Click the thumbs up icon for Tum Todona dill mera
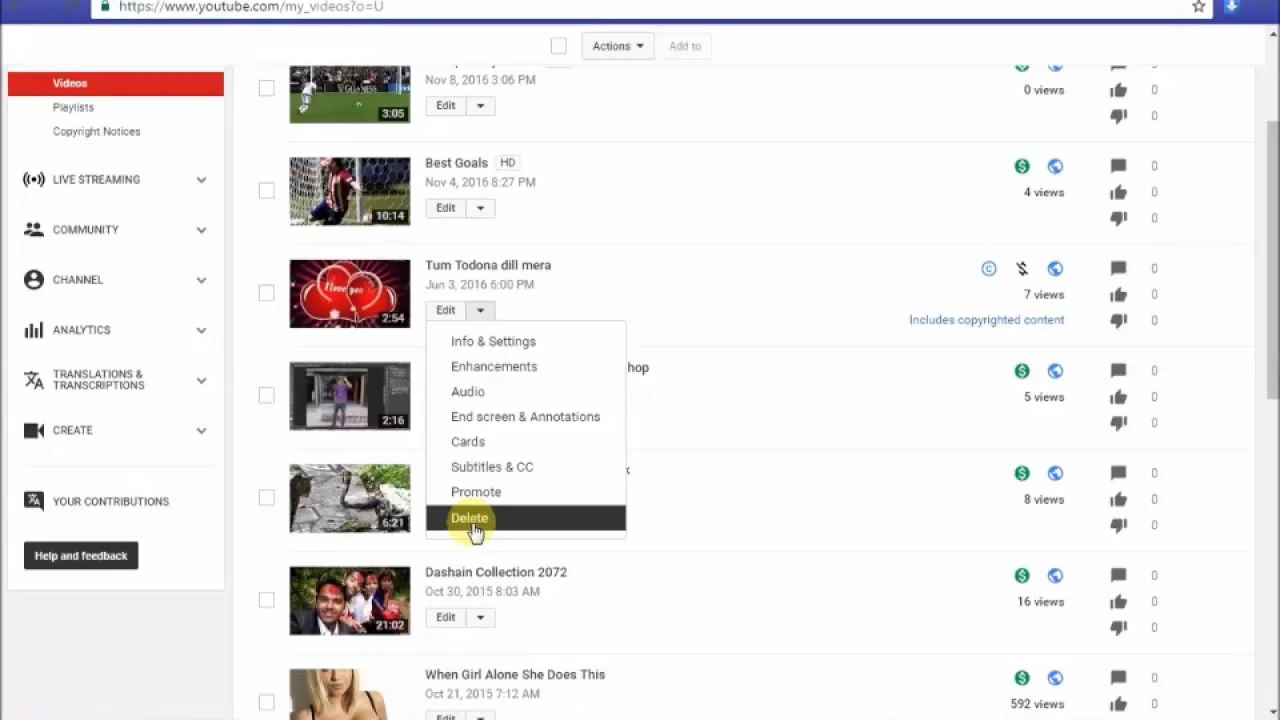Viewport: 1280px width, 720px height. pos(1118,294)
